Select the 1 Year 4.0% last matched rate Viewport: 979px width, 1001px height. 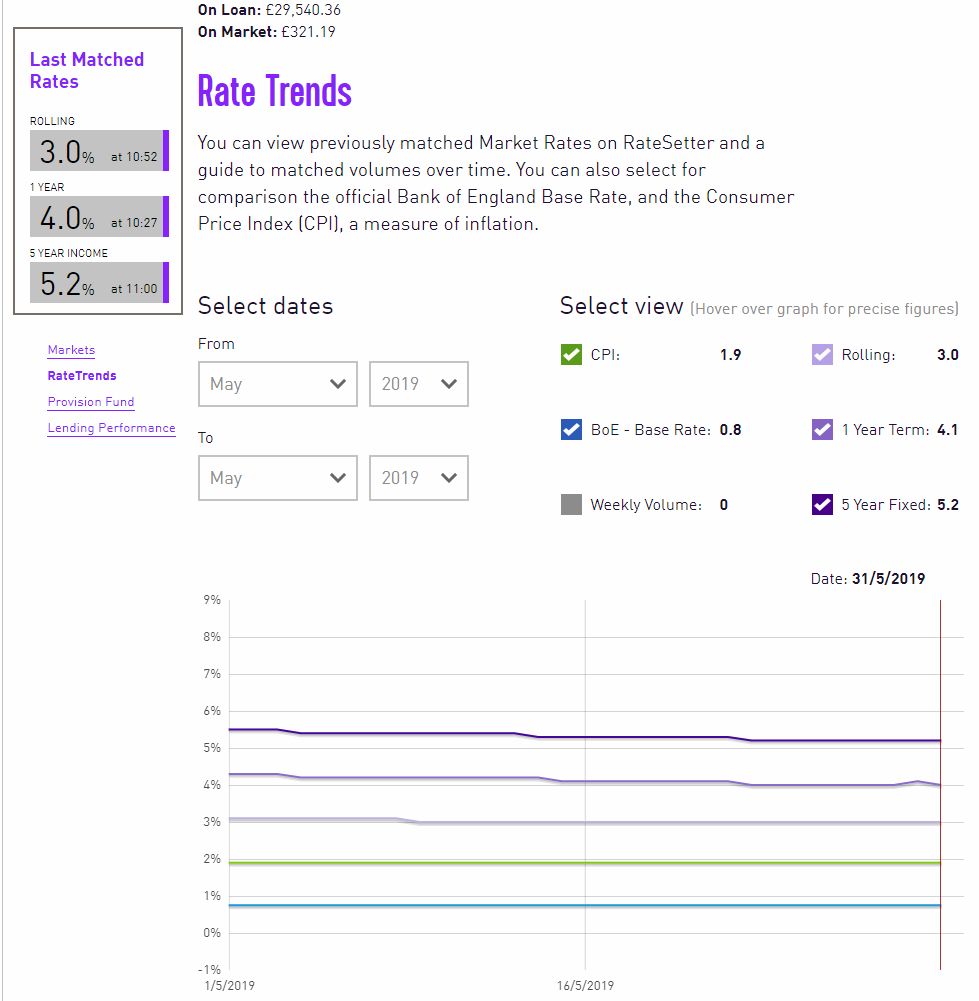coord(100,216)
